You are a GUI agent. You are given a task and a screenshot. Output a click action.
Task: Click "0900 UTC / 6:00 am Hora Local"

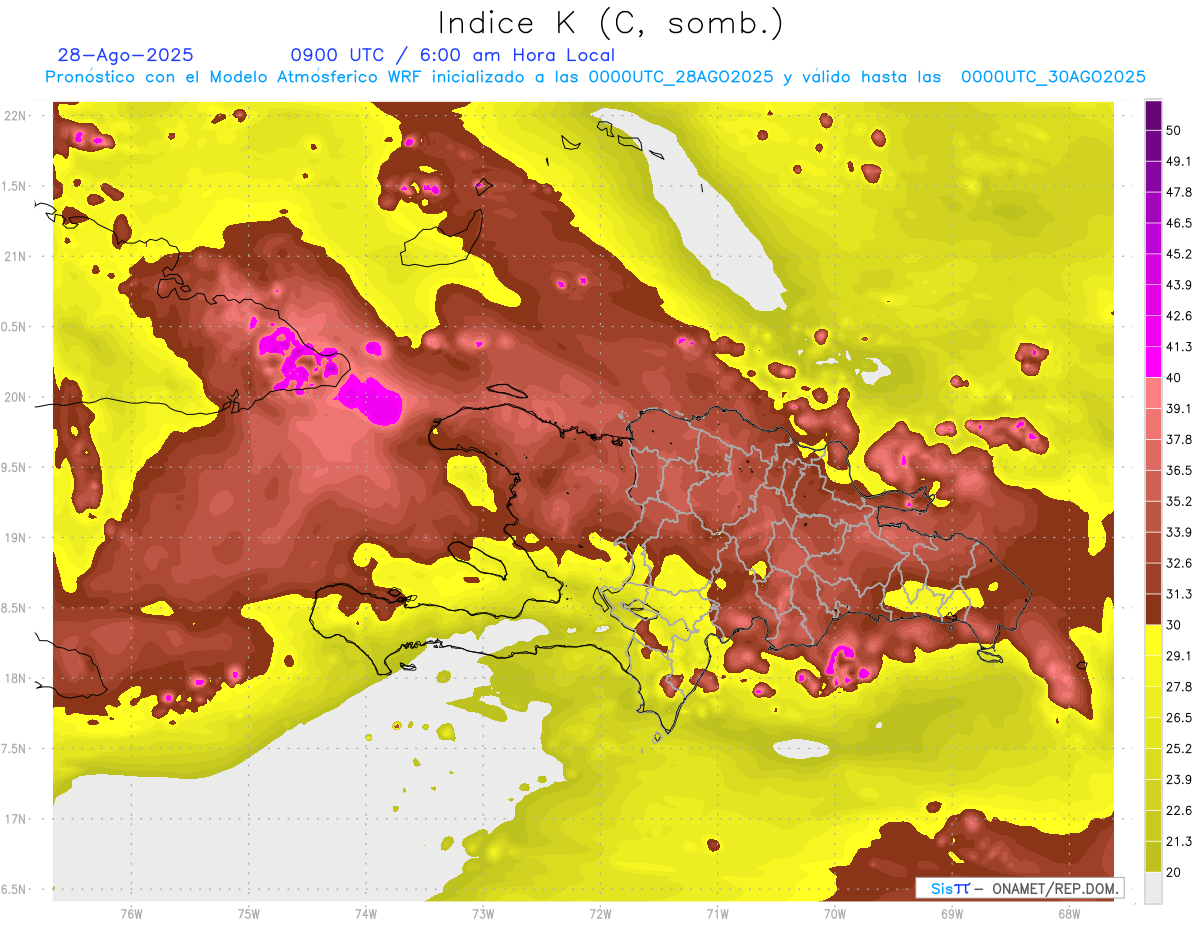(452, 56)
